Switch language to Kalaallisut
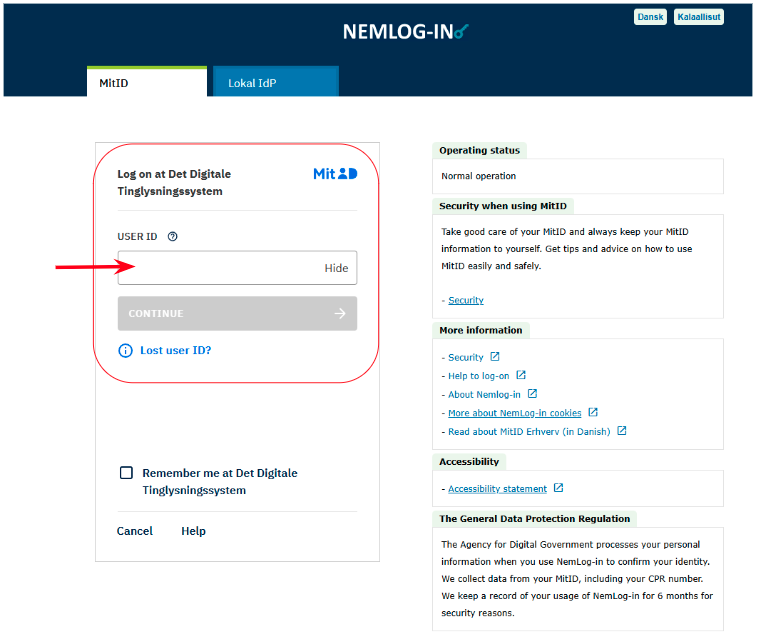The height and width of the screenshot is (638, 757). 699,17
